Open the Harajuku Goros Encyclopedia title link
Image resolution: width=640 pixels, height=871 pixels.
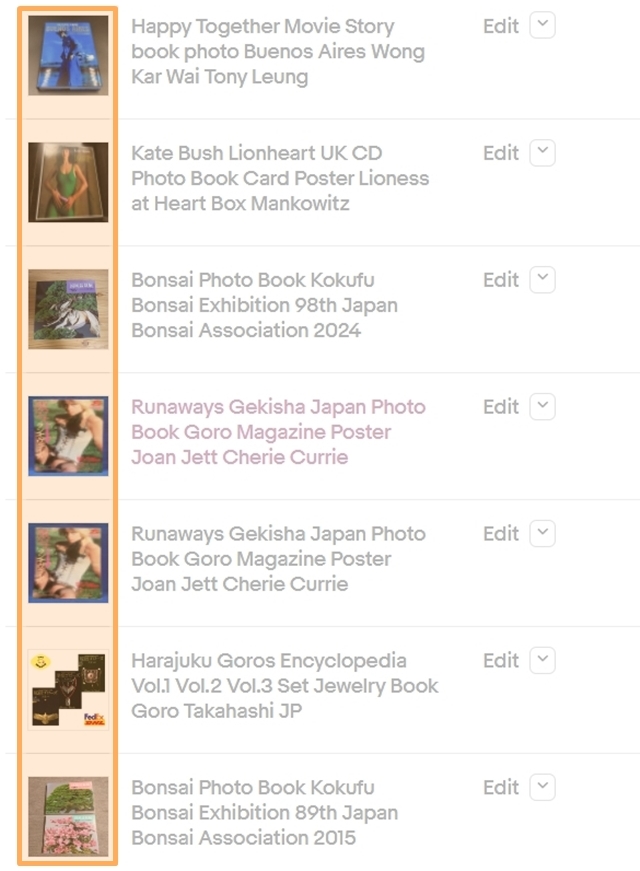coord(284,686)
